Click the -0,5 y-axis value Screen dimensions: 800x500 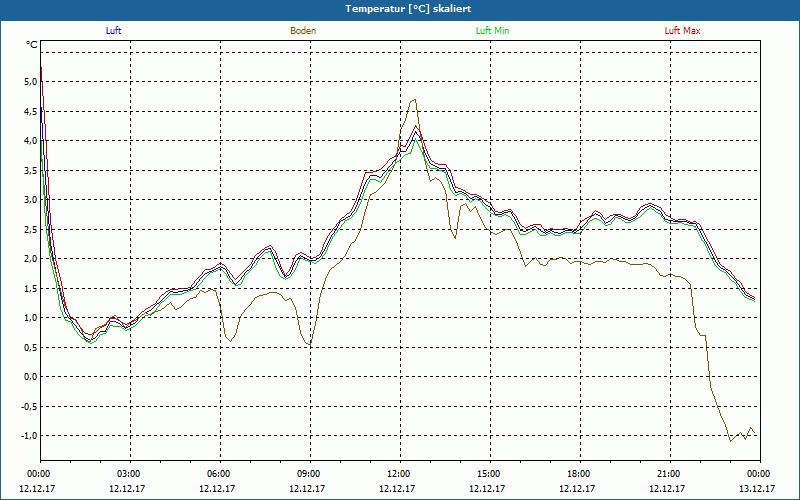pyautogui.click(x=30, y=406)
